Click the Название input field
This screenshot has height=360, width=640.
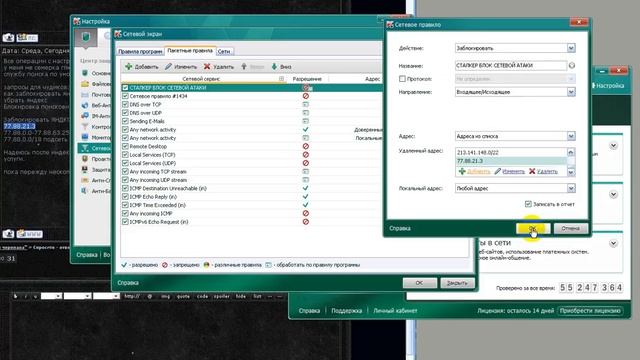coord(511,65)
